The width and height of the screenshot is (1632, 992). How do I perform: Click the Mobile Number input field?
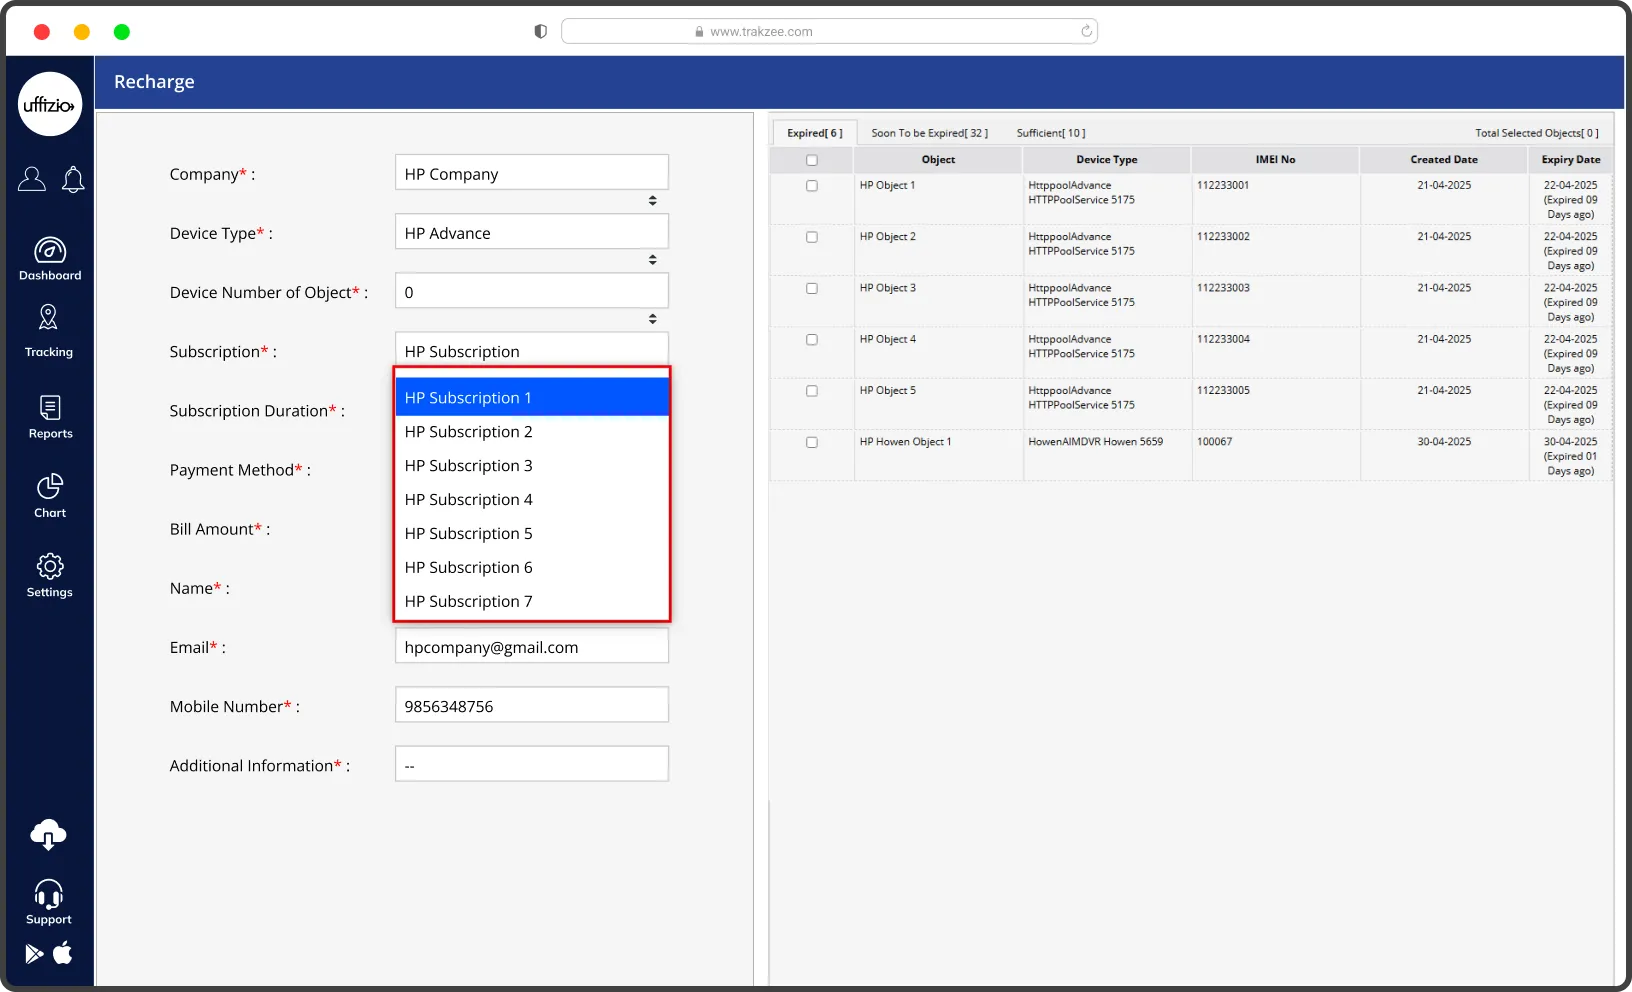point(531,706)
